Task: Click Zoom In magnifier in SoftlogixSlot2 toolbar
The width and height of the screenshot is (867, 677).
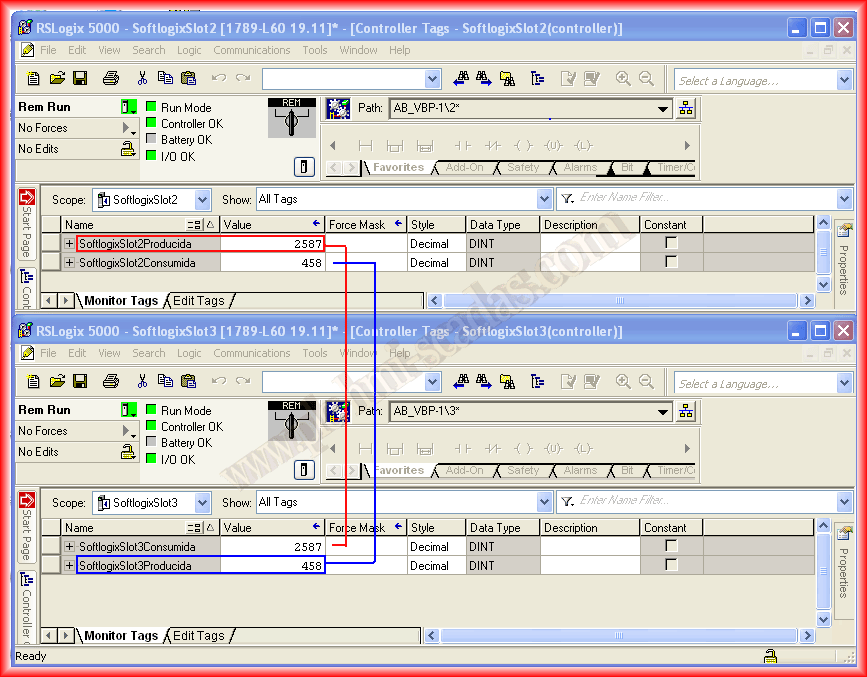Action: [623, 78]
